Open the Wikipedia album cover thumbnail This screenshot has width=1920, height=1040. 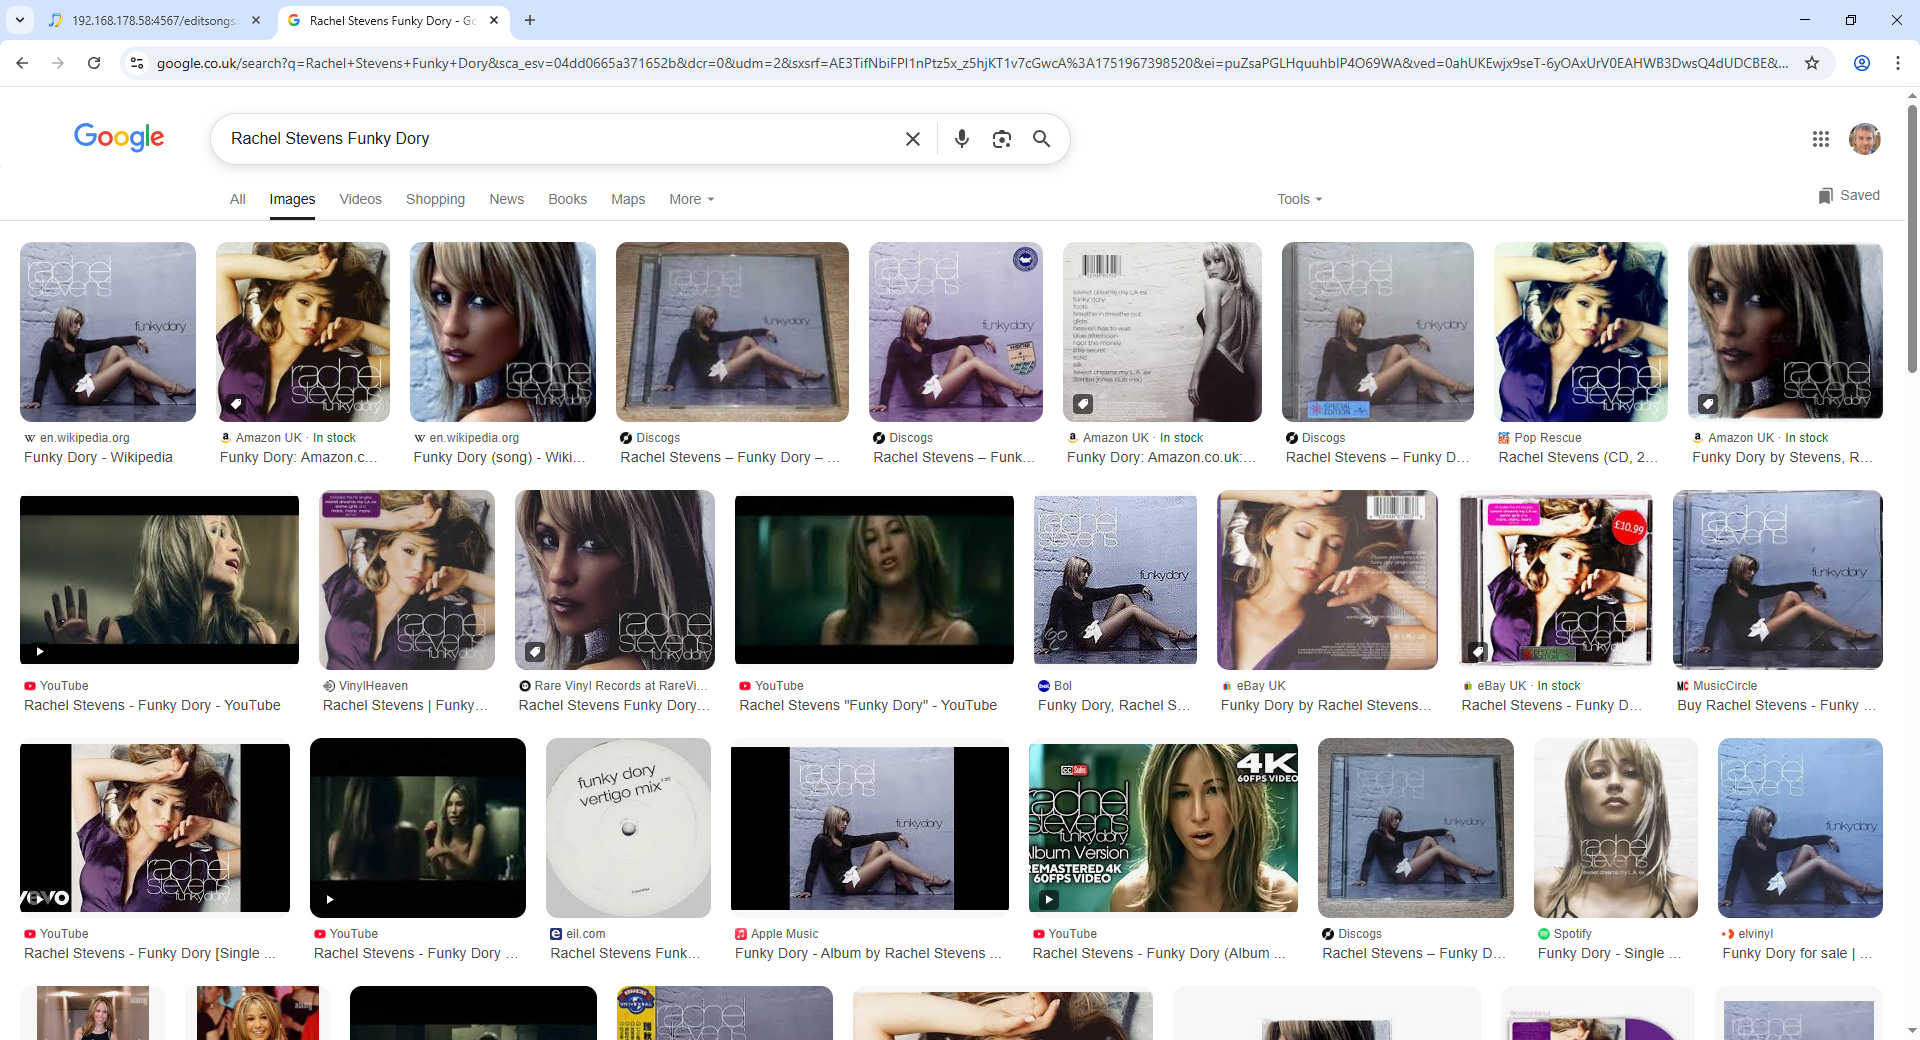pos(108,332)
